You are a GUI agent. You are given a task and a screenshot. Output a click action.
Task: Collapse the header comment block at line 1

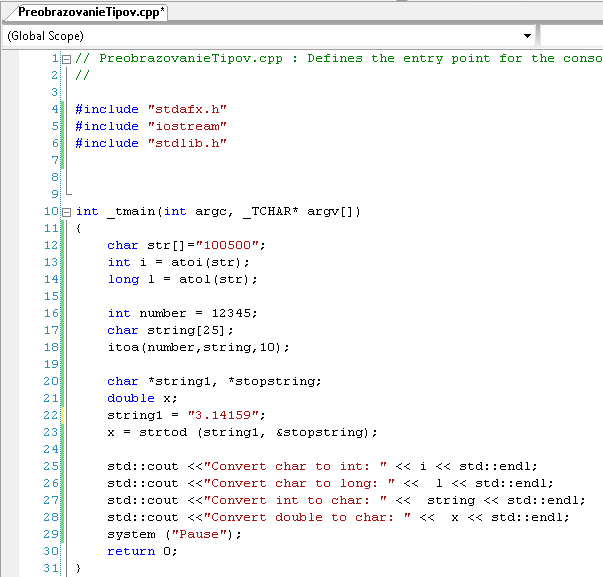click(67, 59)
